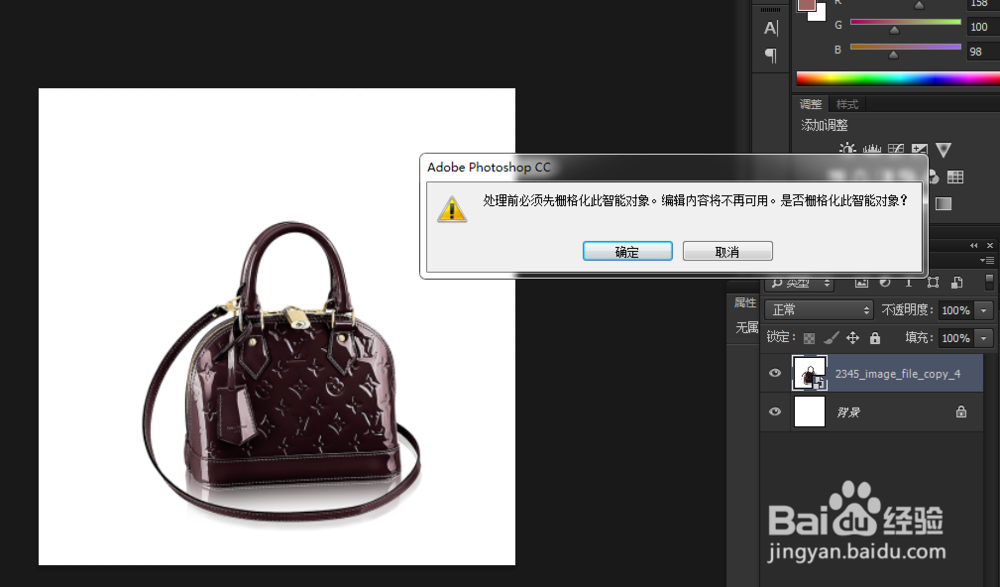This screenshot has height=587, width=1000.
Task: Click the G value field showing 100
Action: pos(982,27)
